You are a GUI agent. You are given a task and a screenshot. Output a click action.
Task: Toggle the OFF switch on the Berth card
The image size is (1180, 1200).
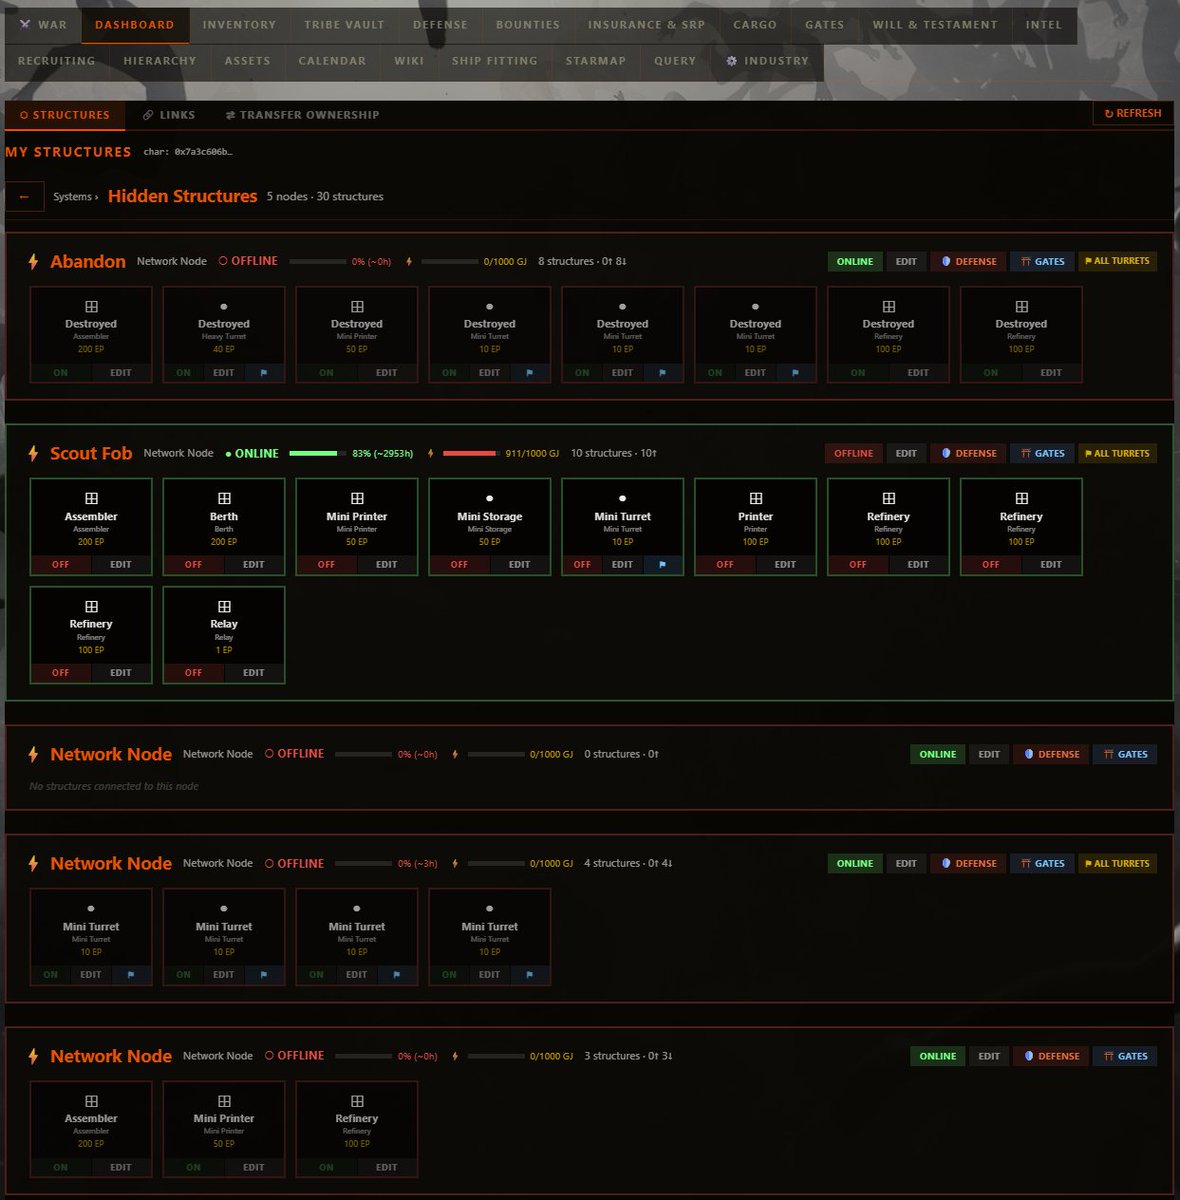(x=194, y=565)
